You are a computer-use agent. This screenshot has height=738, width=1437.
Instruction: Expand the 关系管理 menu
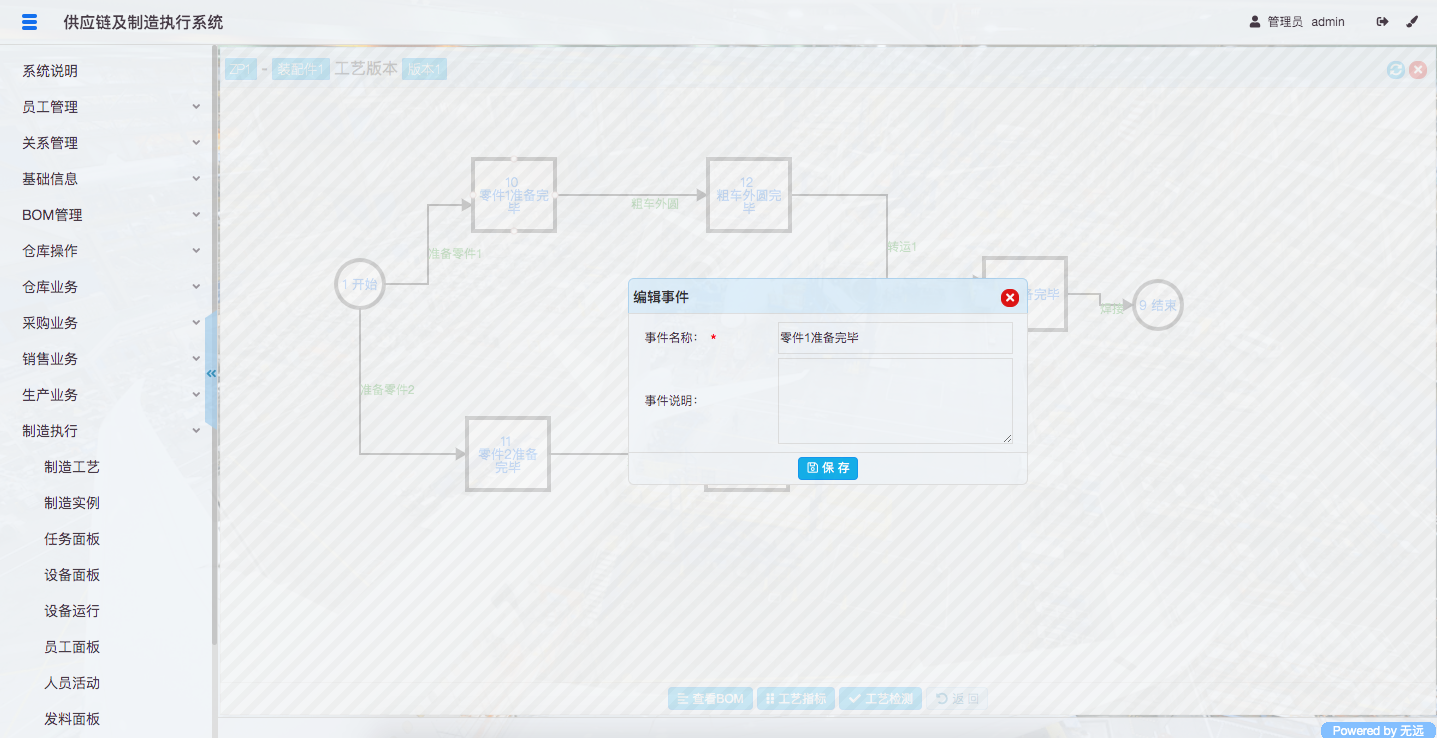(x=110, y=143)
